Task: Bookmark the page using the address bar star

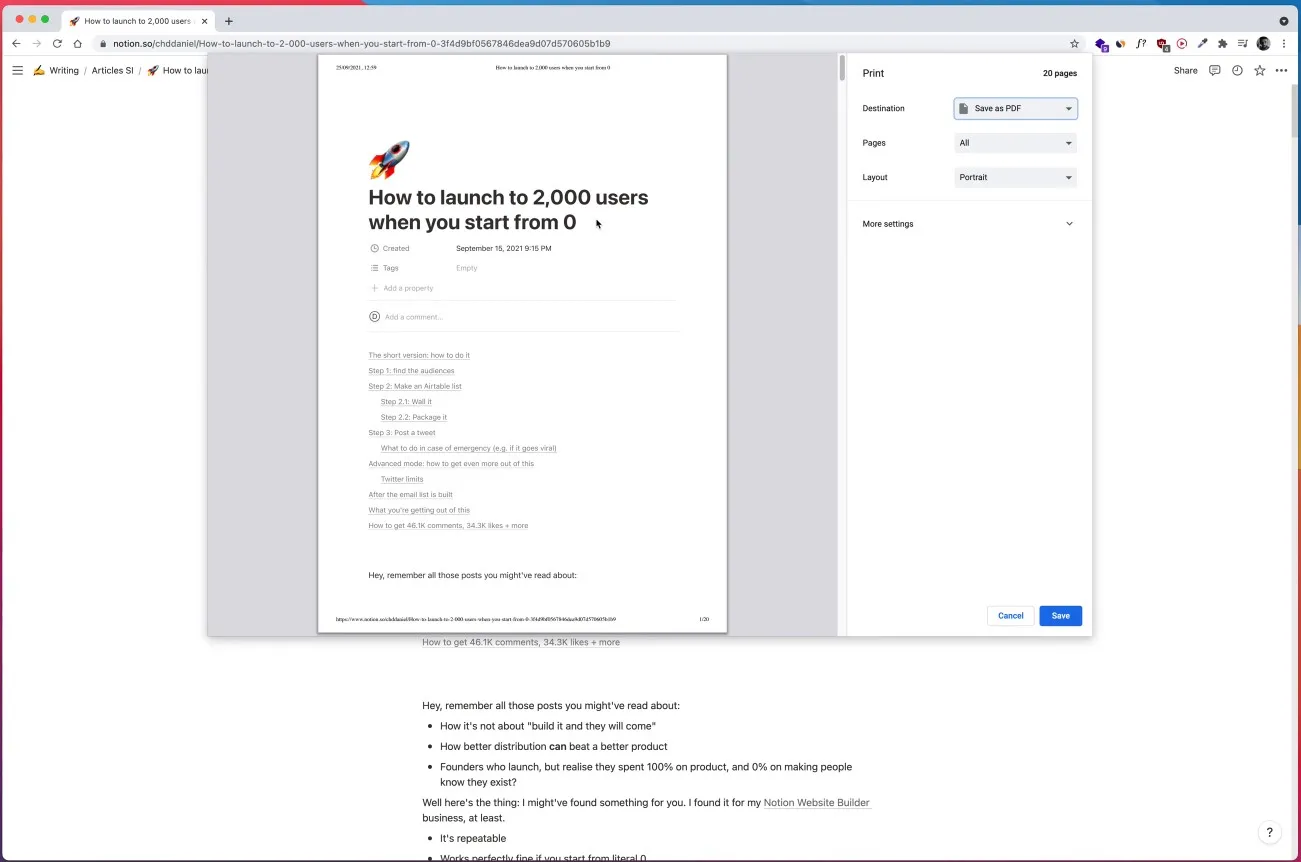Action: pyautogui.click(x=1074, y=43)
